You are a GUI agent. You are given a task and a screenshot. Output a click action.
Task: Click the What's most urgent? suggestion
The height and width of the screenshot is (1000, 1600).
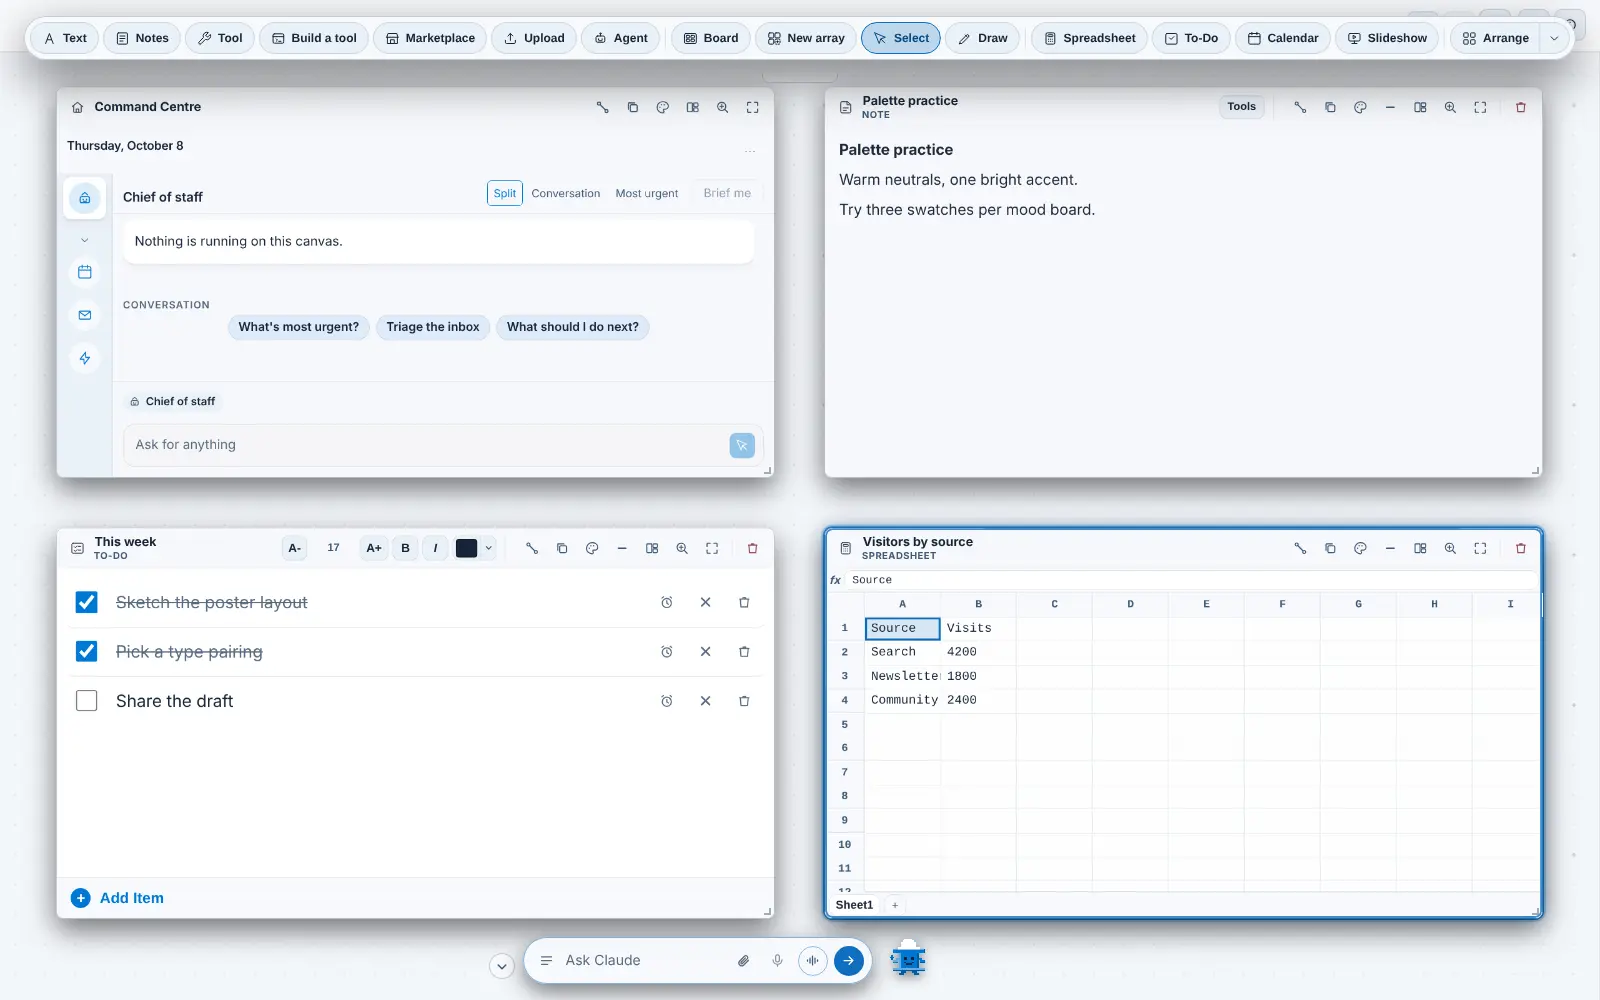[x=299, y=327]
